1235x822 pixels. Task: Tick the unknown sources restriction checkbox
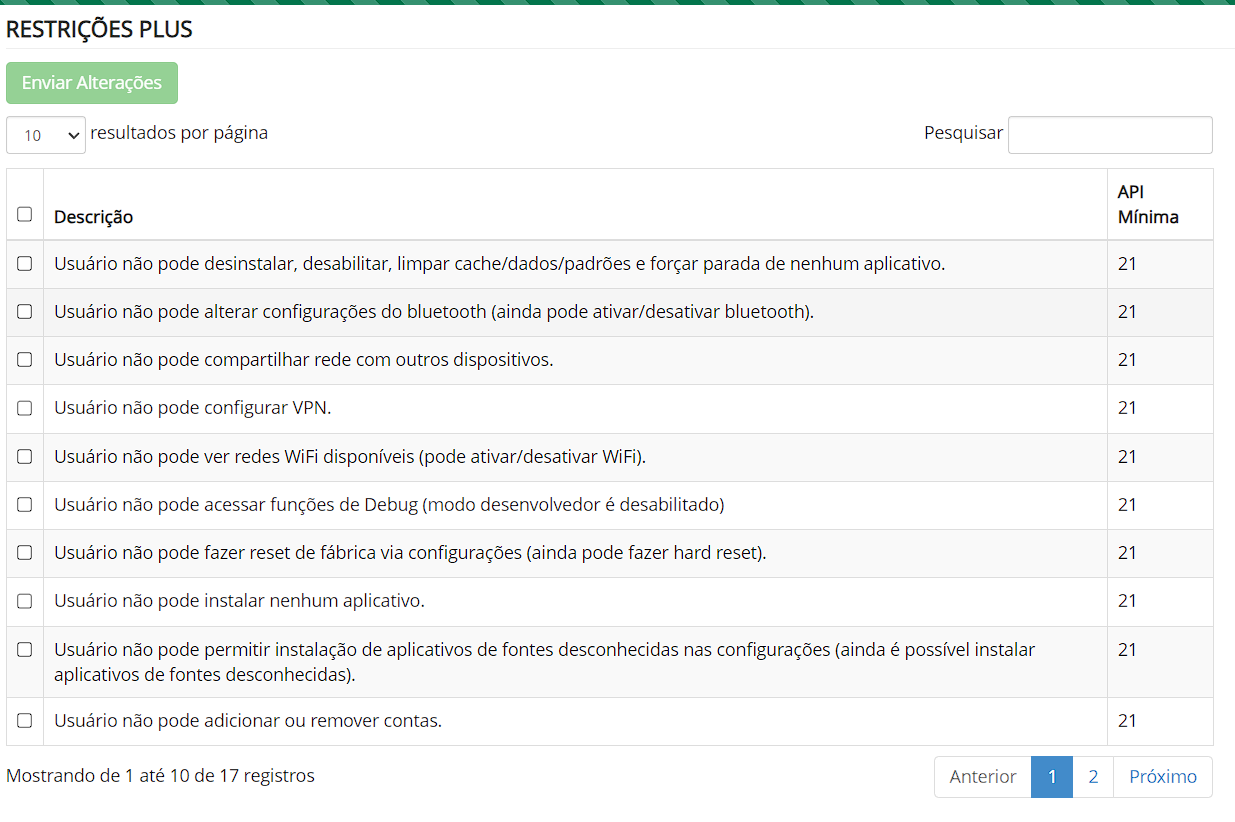25,650
